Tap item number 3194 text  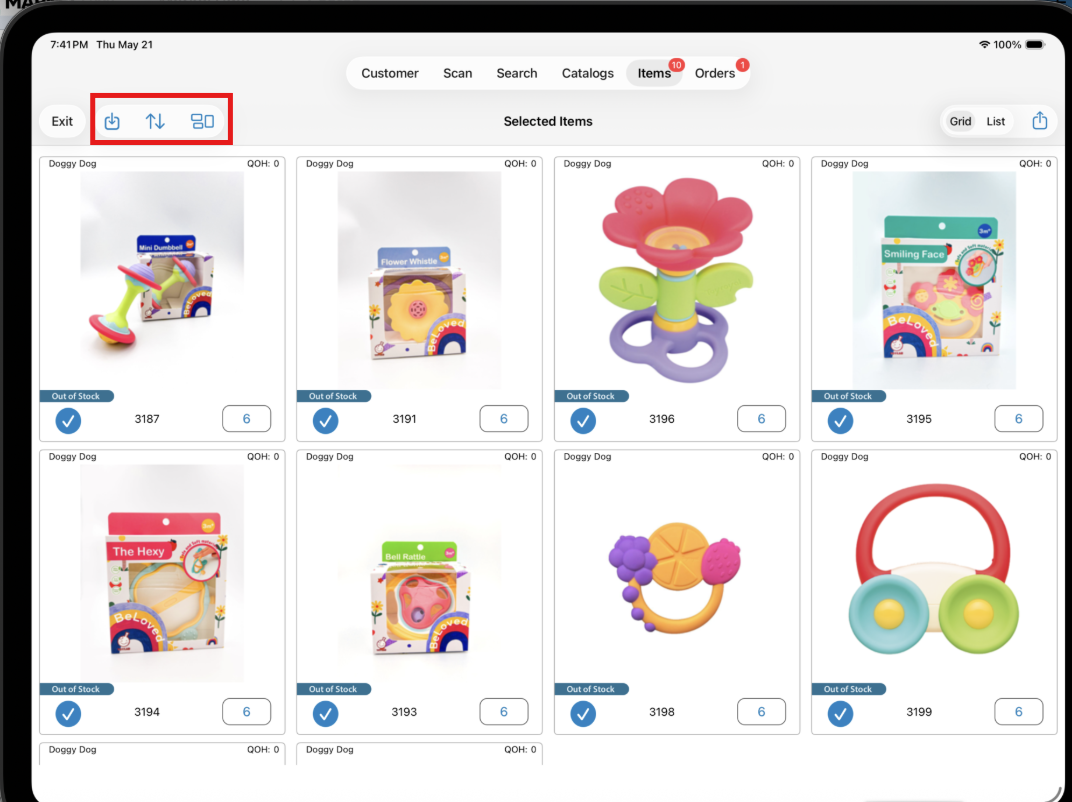tap(147, 712)
